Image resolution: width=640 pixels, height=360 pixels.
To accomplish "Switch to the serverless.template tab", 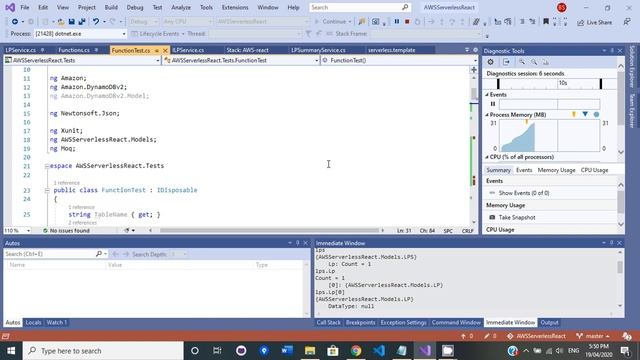I will [x=391, y=50].
